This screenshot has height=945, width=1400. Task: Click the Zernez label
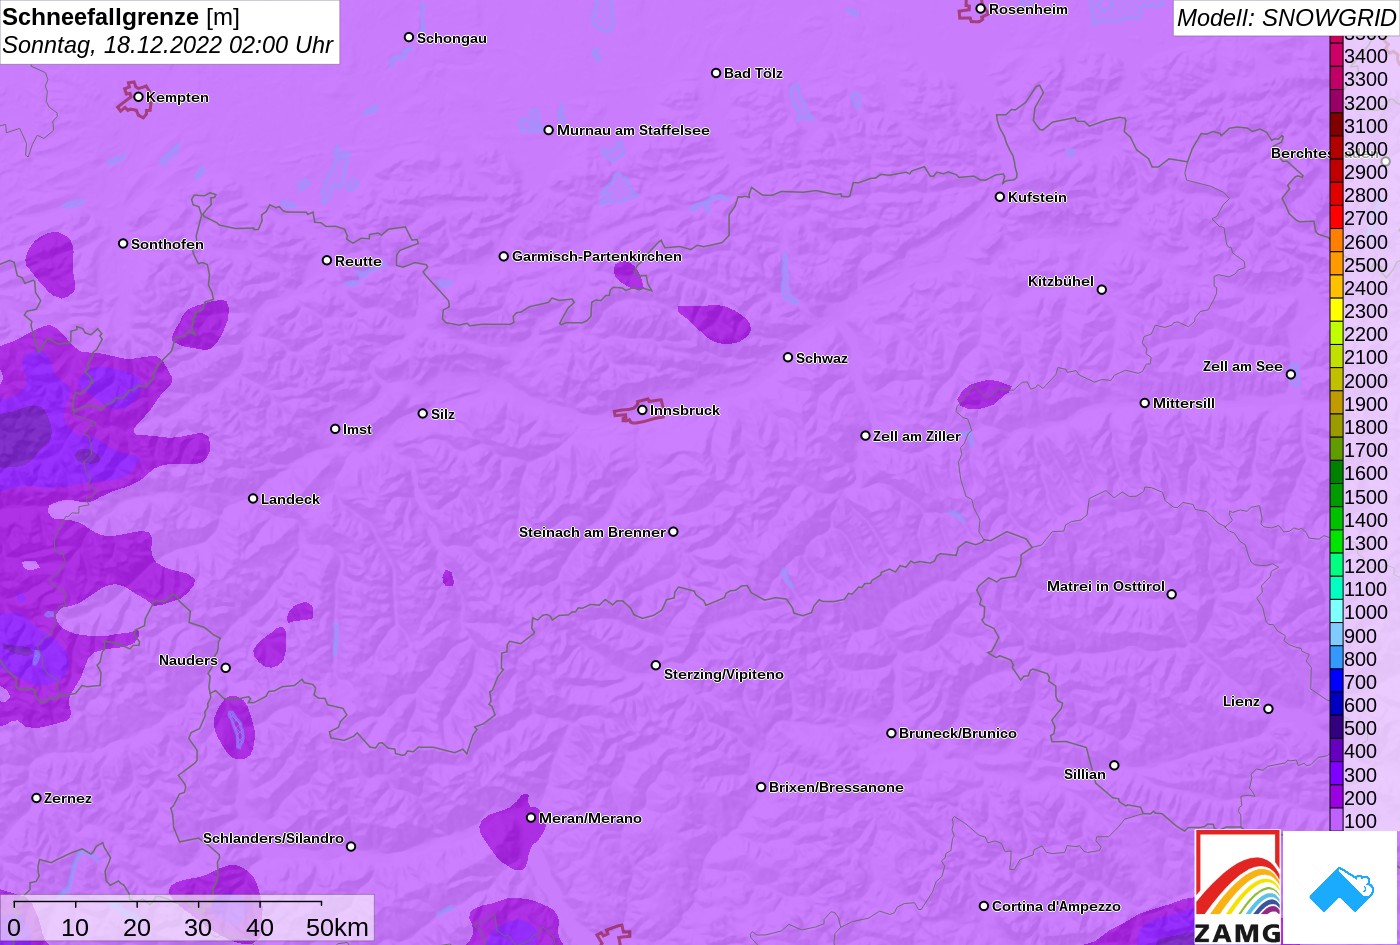point(68,798)
